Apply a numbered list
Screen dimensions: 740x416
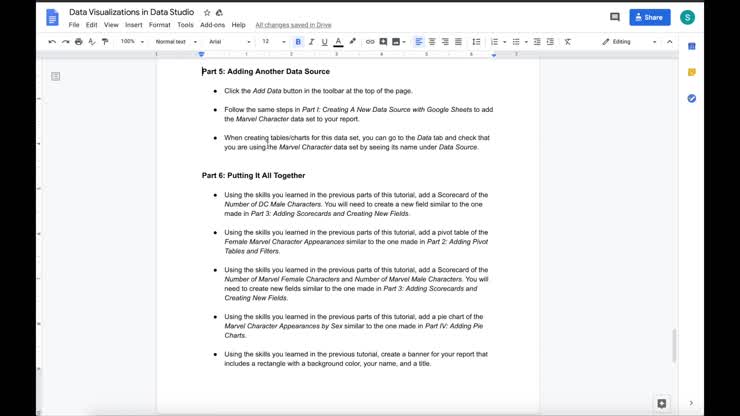494,42
